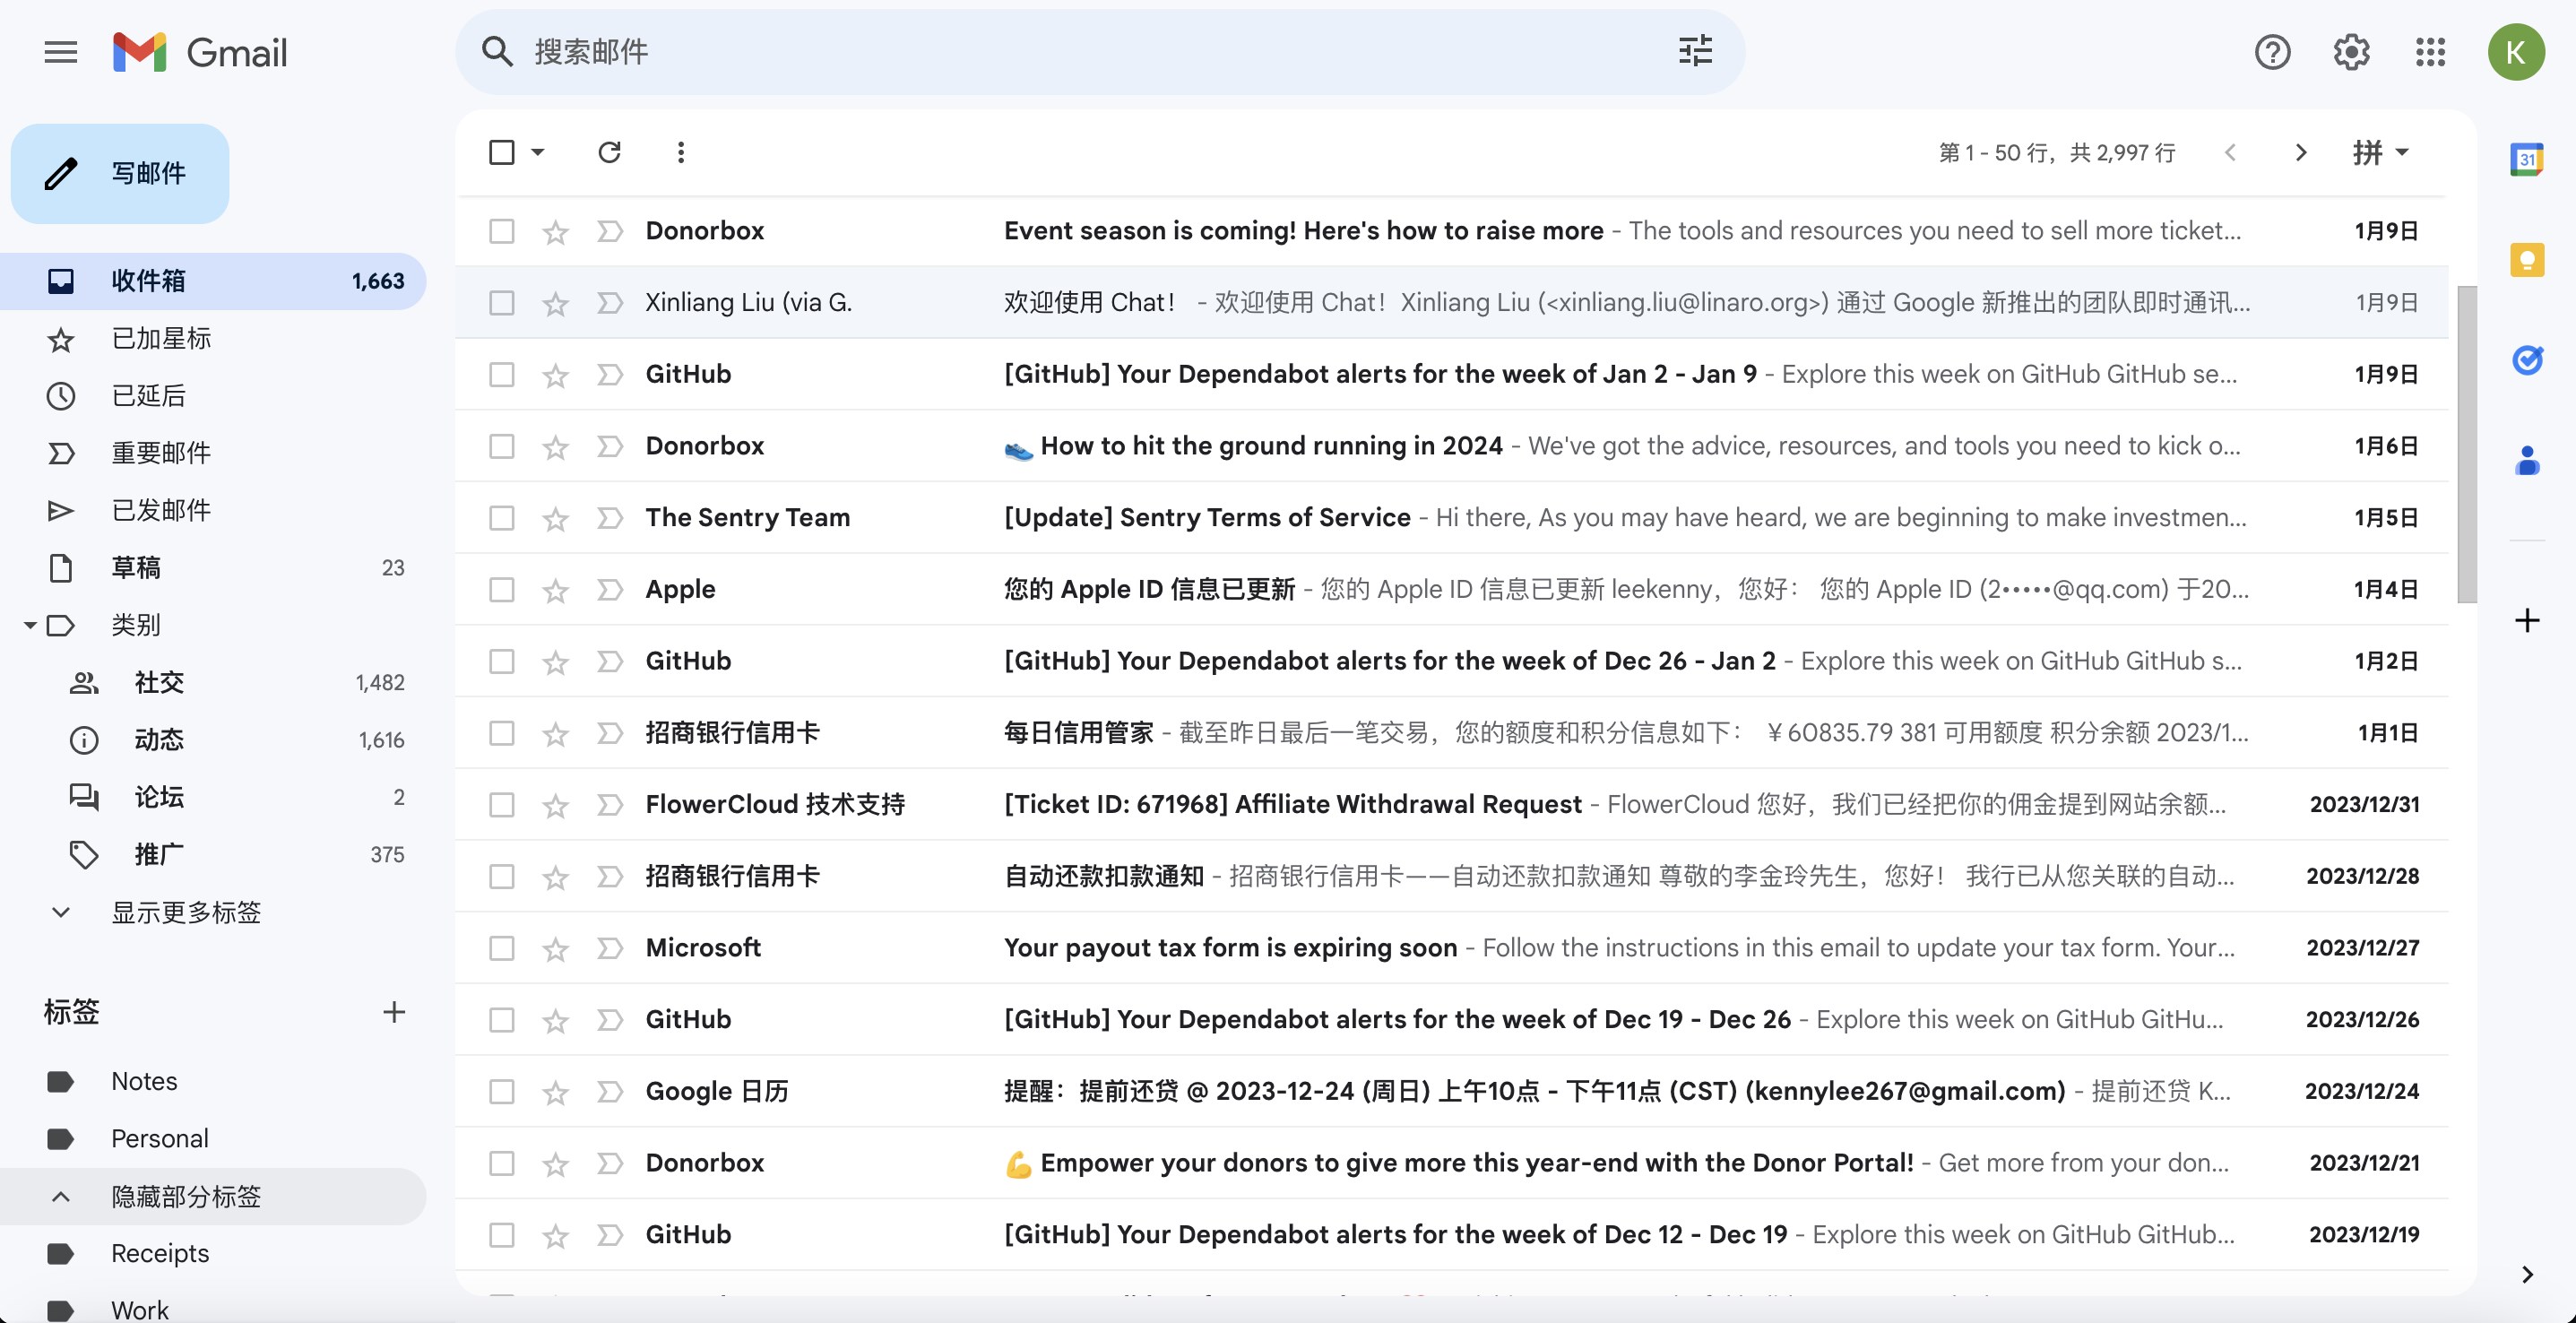Select the Apple email checkbox
This screenshot has height=1323, width=2576.
click(502, 590)
